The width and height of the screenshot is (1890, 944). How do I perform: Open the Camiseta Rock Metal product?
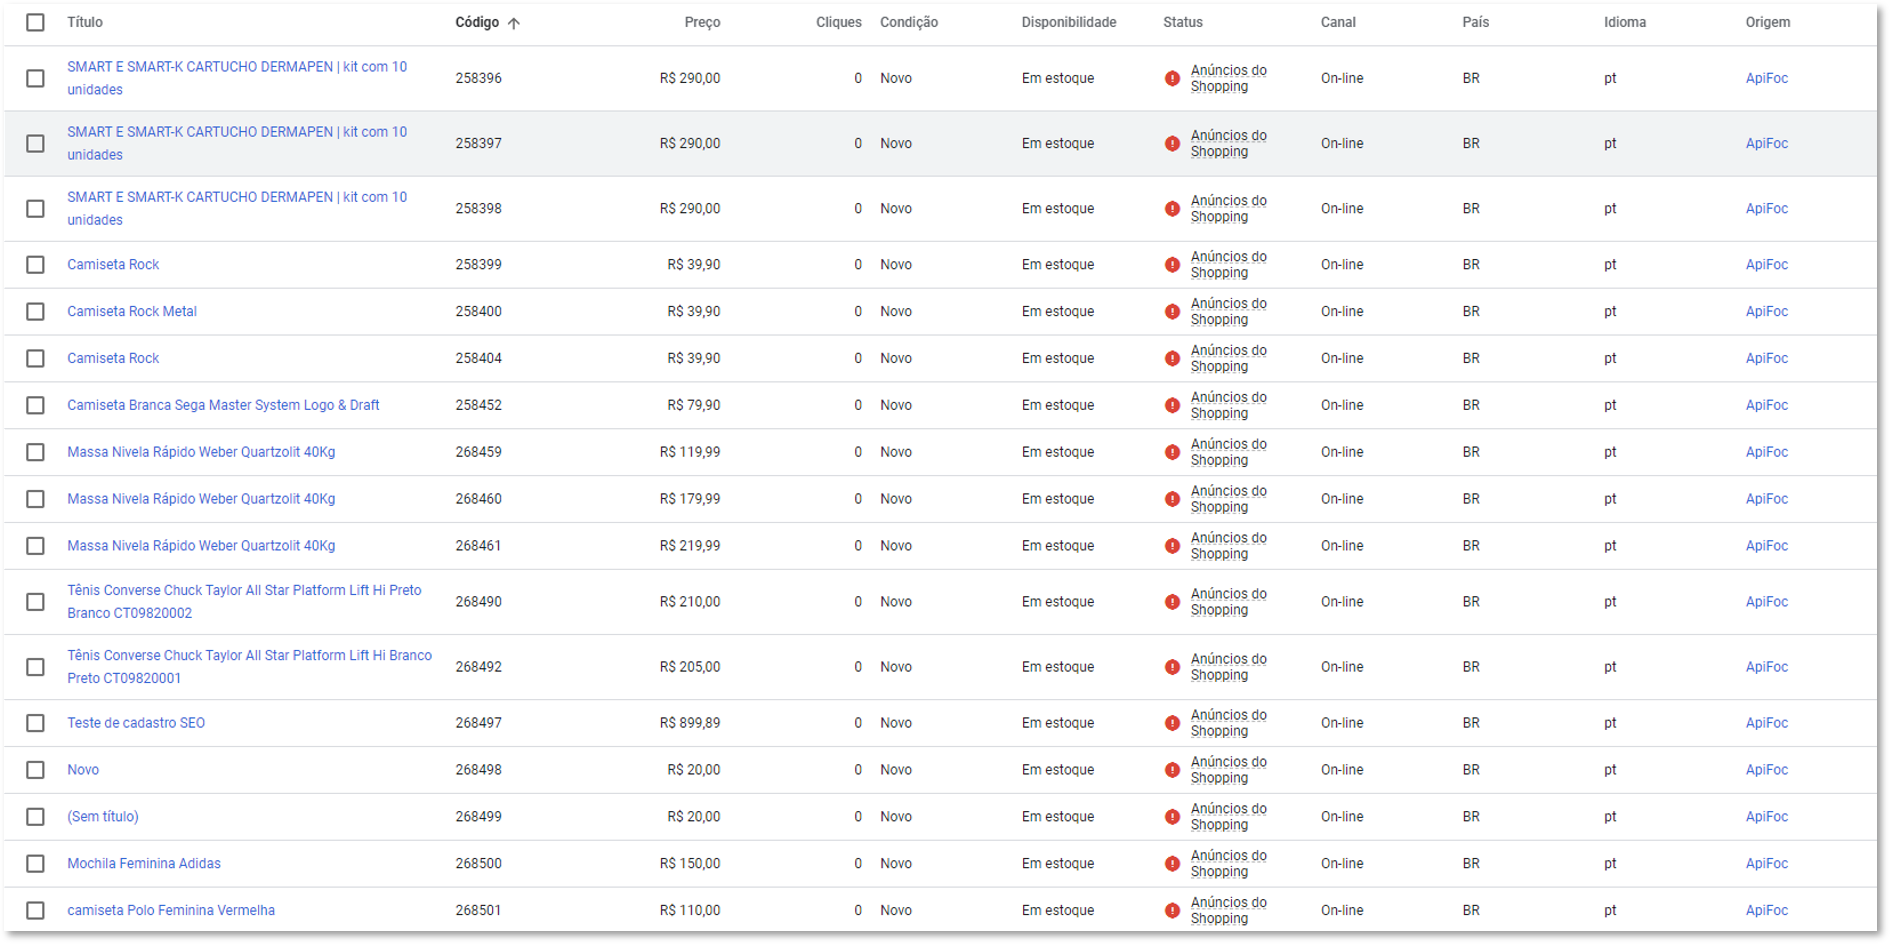pos(132,311)
